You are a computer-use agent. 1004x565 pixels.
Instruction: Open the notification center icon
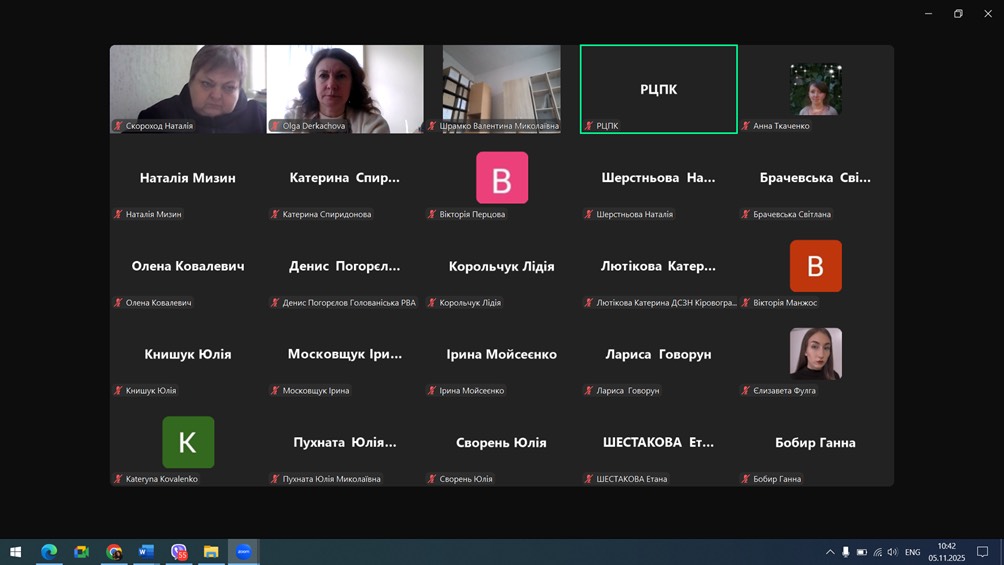pos(982,552)
